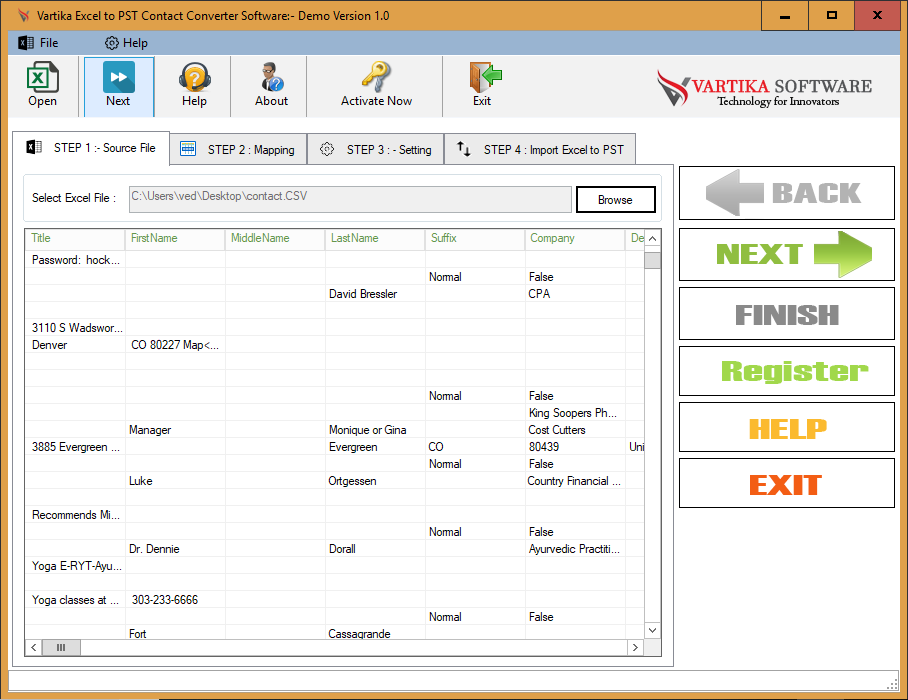The width and height of the screenshot is (908, 700).
Task: Select the '80439' cell
Action: click(576, 447)
